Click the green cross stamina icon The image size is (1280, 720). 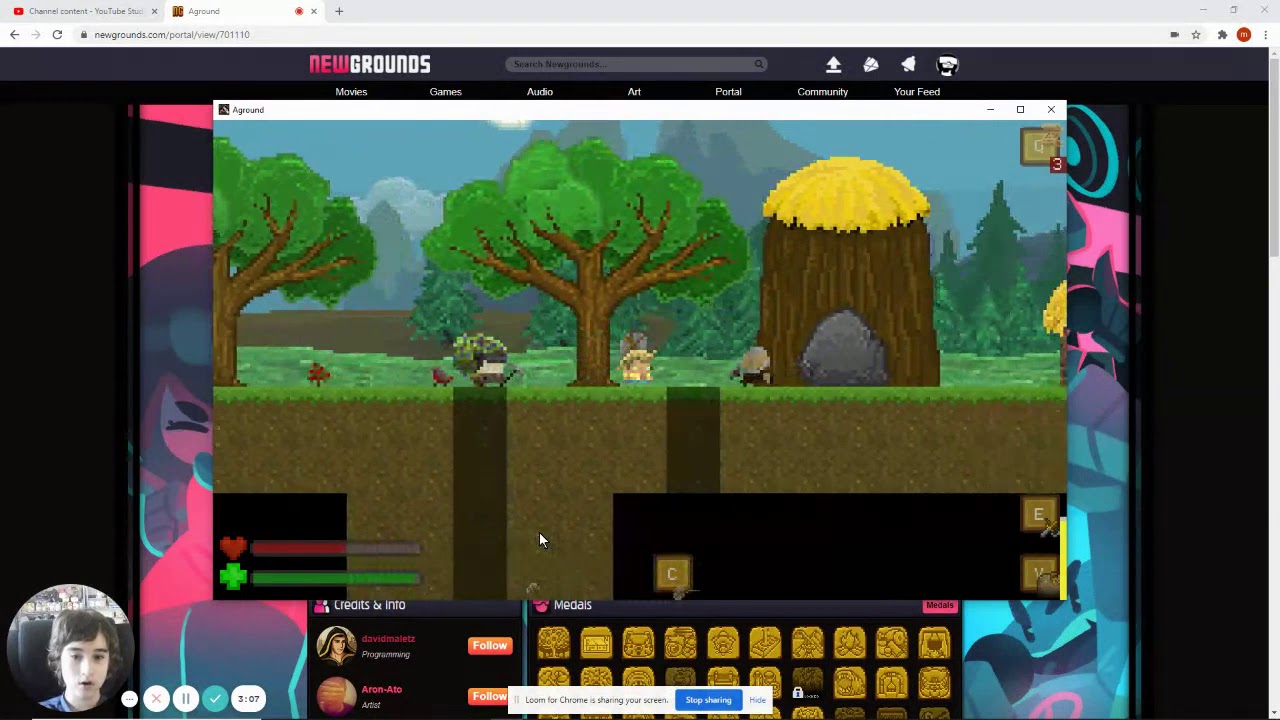point(233,577)
